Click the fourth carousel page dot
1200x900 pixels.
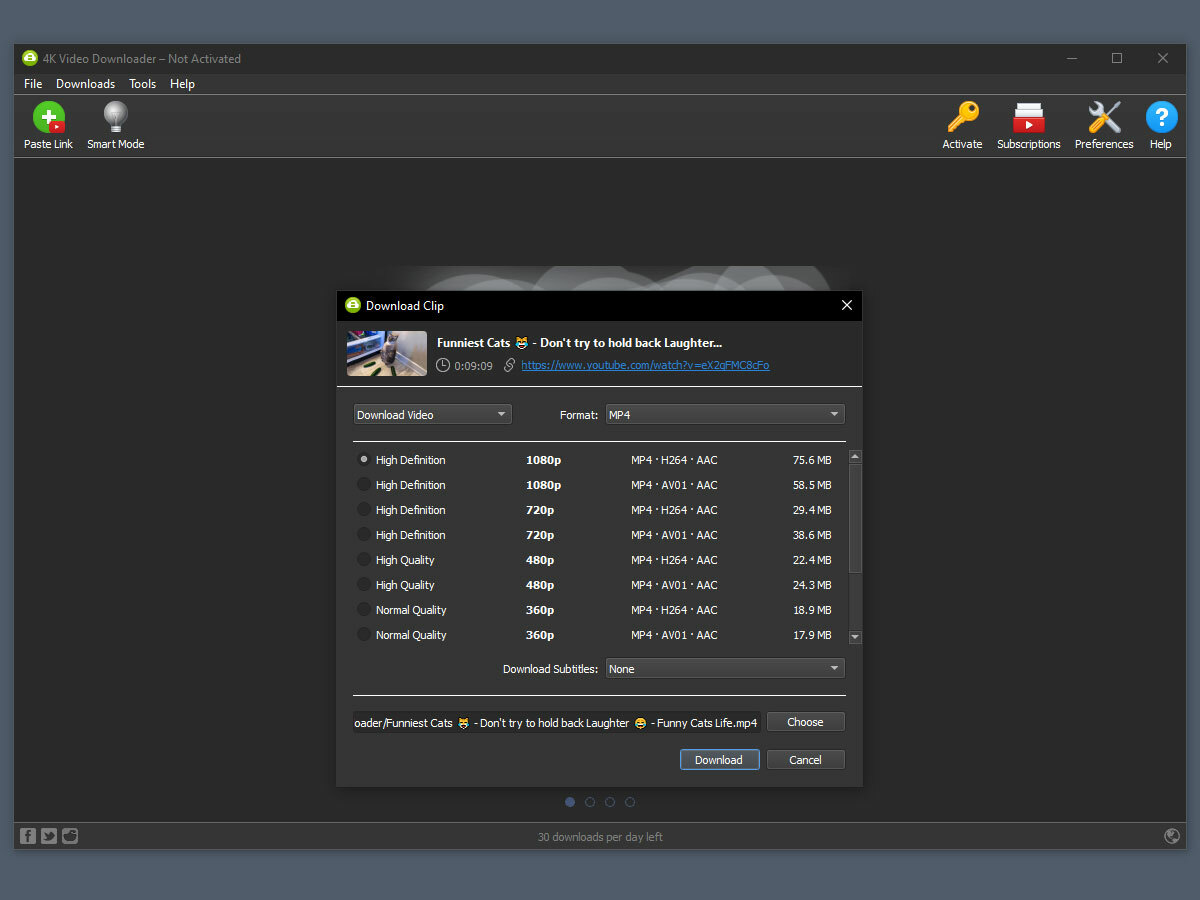(x=630, y=801)
